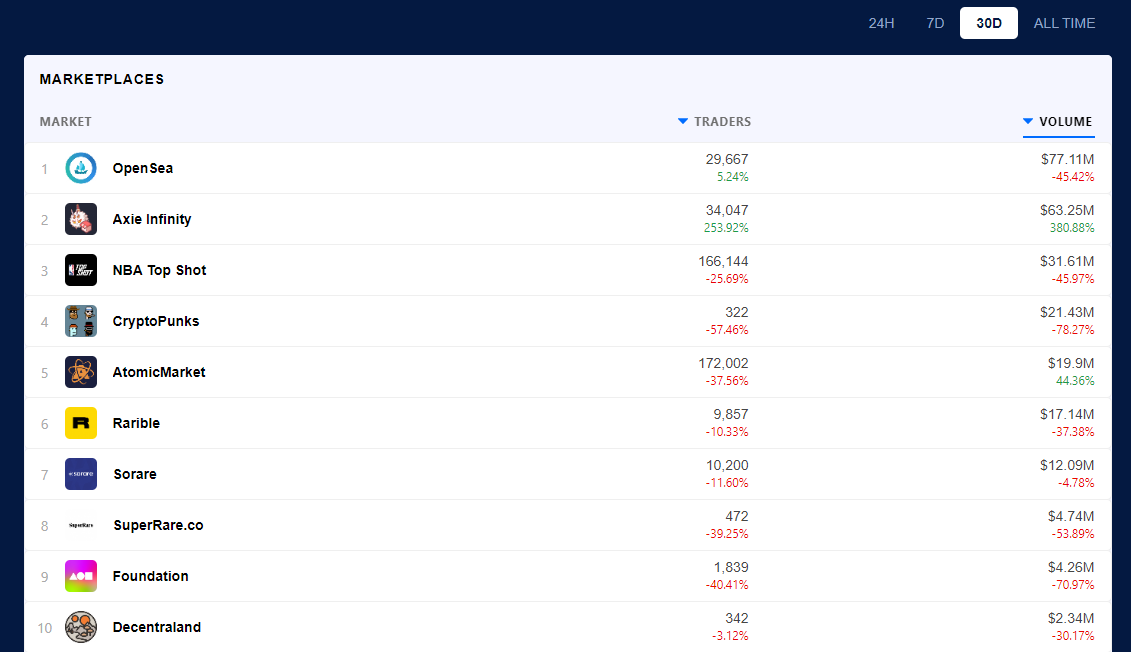The width and height of the screenshot is (1131, 652).
Task: Click CryptoPunks volume change -78.27%
Action: (x=1073, y=330)
